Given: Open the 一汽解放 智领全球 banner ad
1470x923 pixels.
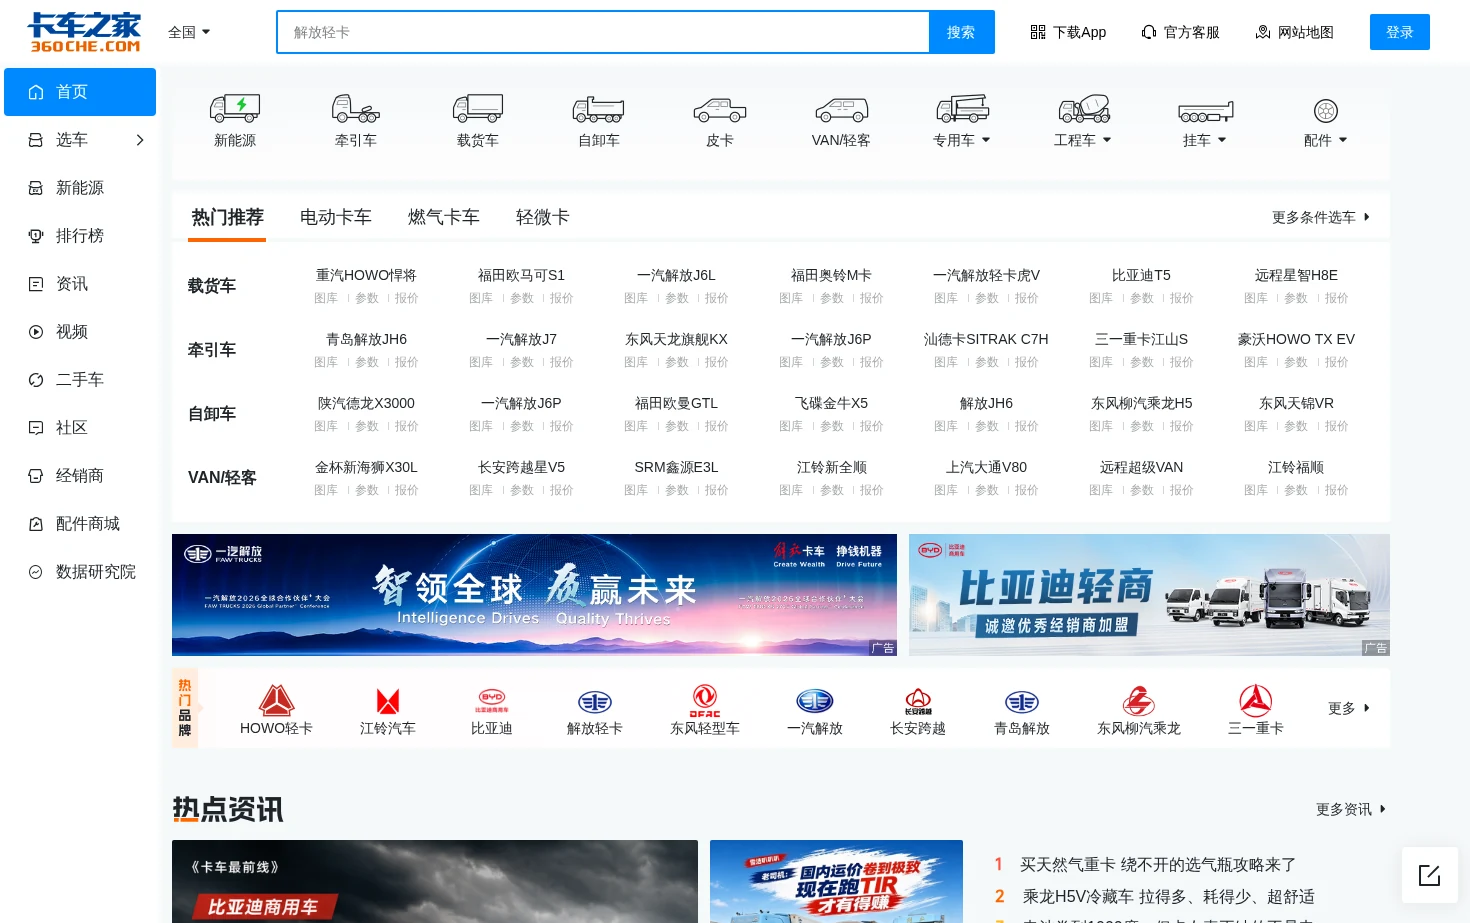Looking at the screenshot, I should (x=534, y=595).
